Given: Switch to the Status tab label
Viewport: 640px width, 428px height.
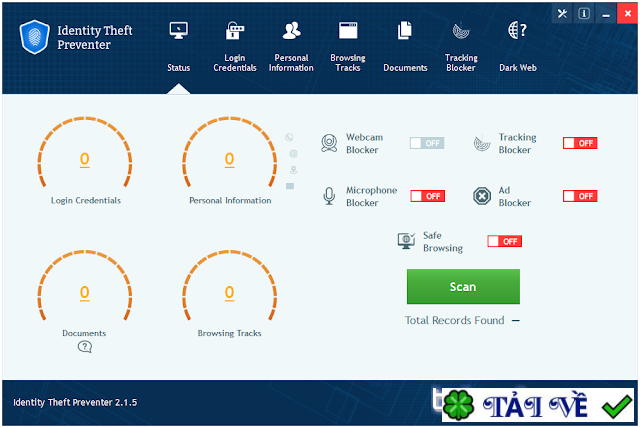Looking at the screenshot, I should 178,68.
